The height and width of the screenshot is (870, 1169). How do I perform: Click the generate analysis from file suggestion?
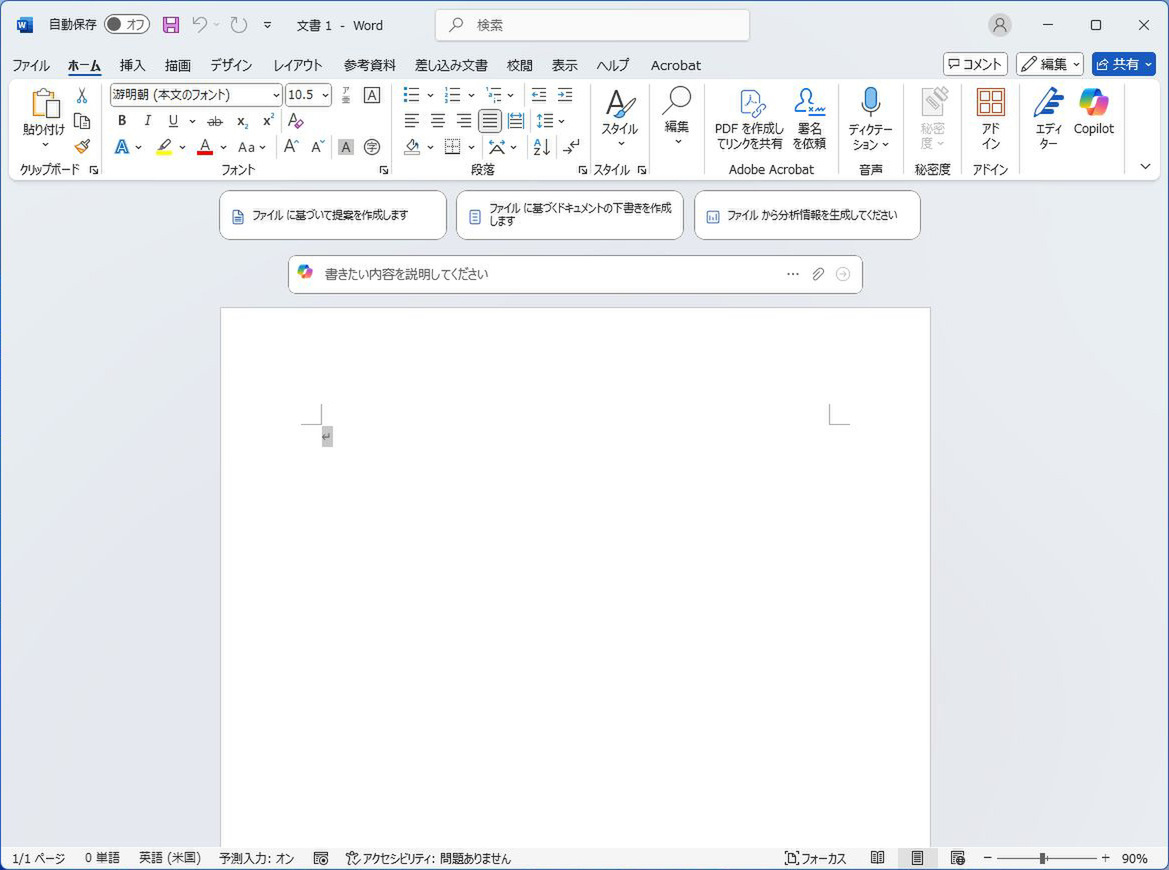point(807,215)
